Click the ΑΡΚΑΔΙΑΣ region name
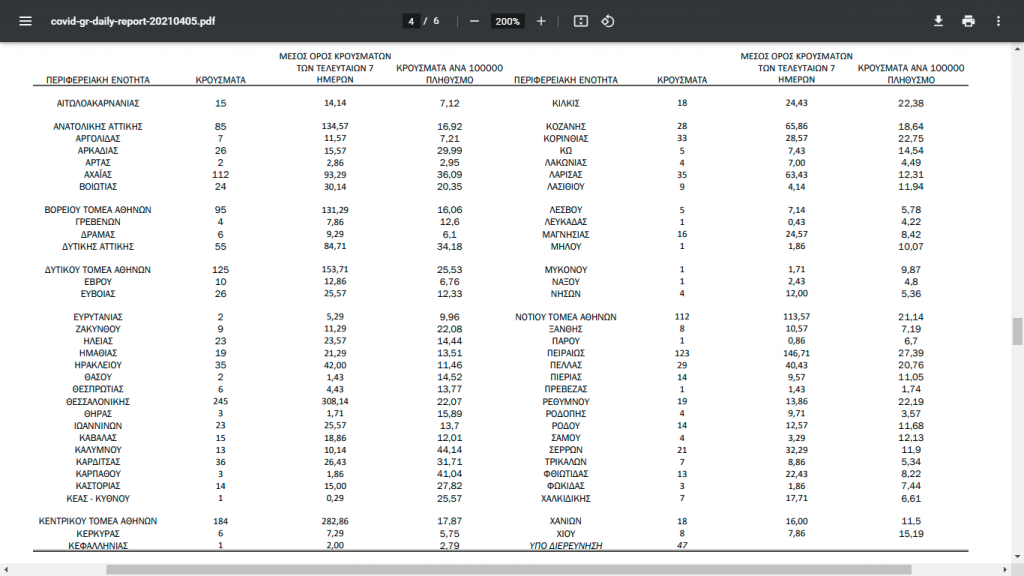The height and width of the screenshot is (576, 1024). [98, 151]
